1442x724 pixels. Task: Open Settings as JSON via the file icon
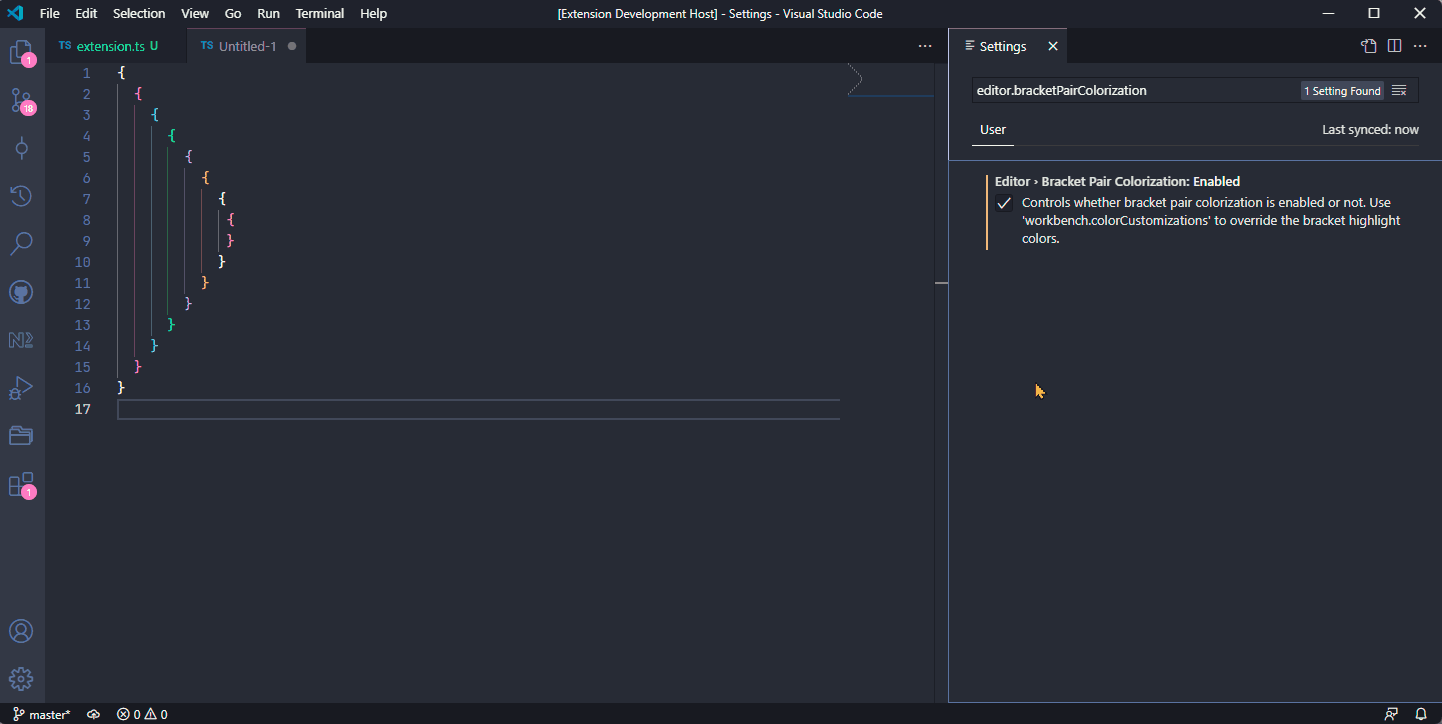click(x=1368, y=45)
